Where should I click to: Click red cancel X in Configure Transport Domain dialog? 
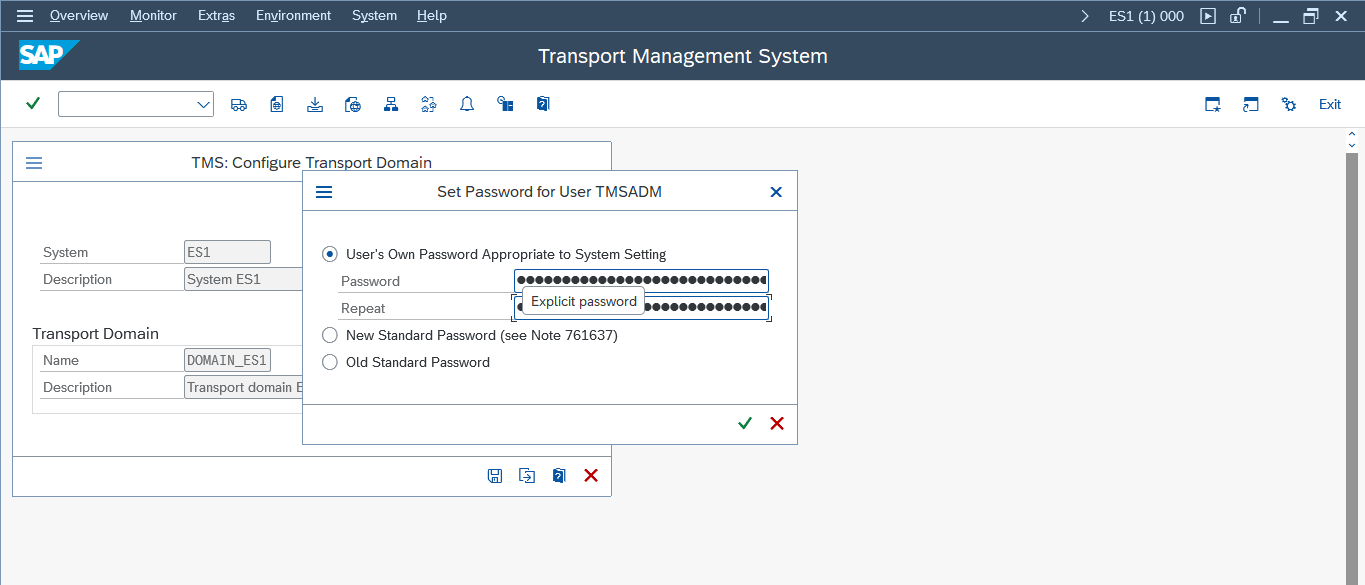pos(591,476)
